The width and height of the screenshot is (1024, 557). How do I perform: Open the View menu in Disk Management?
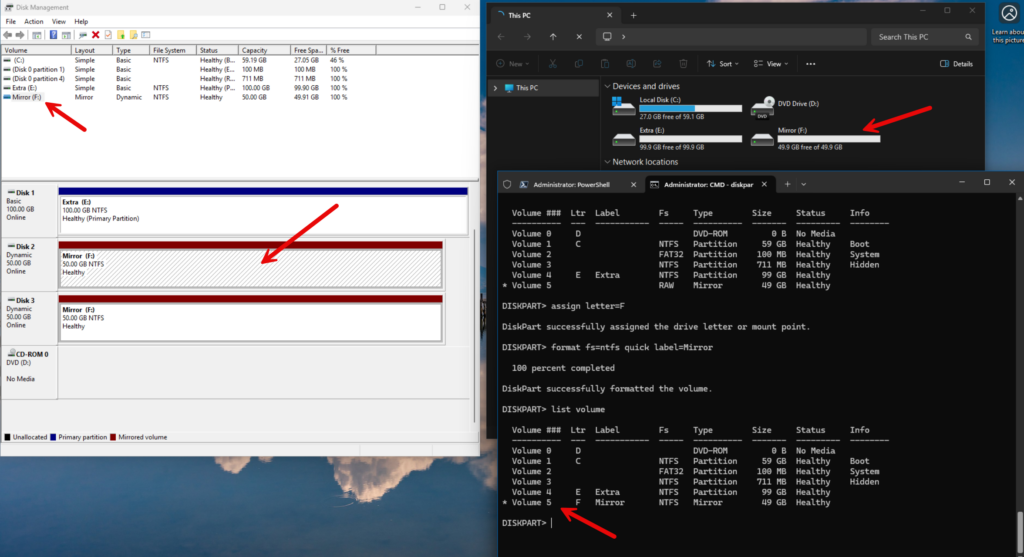pyautogui.click(x=59, y=22)
